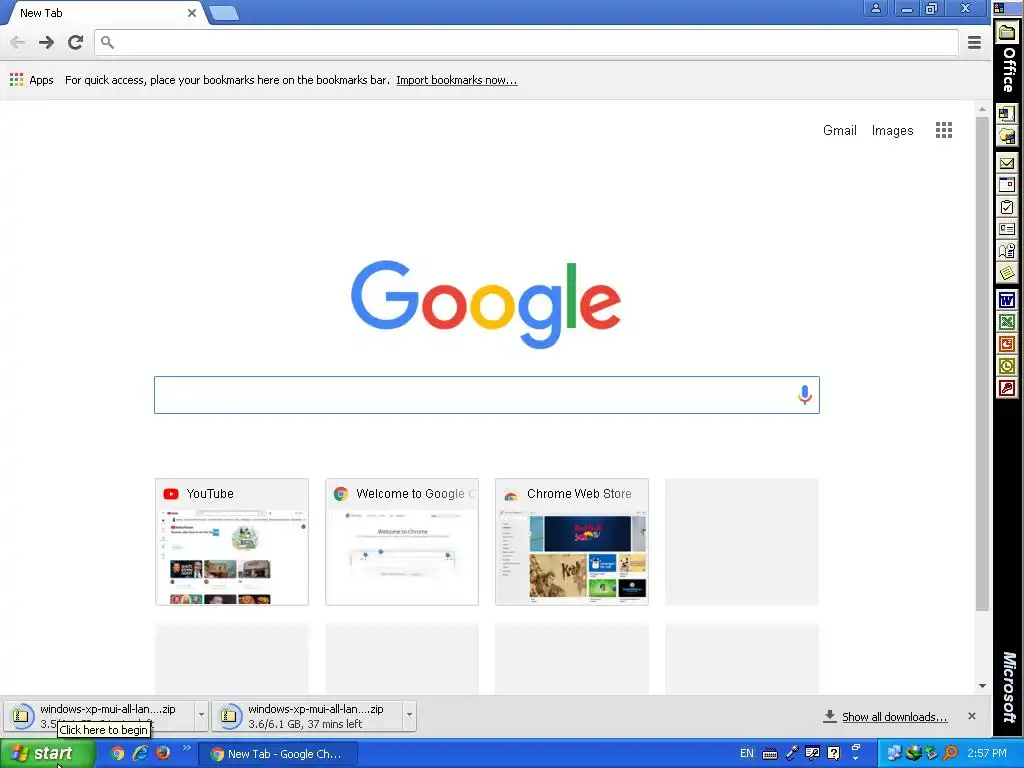Screen dimensions: 1024x768
Task: Click Open Office Document on shortcut bar
Action: coord(1006,136)
